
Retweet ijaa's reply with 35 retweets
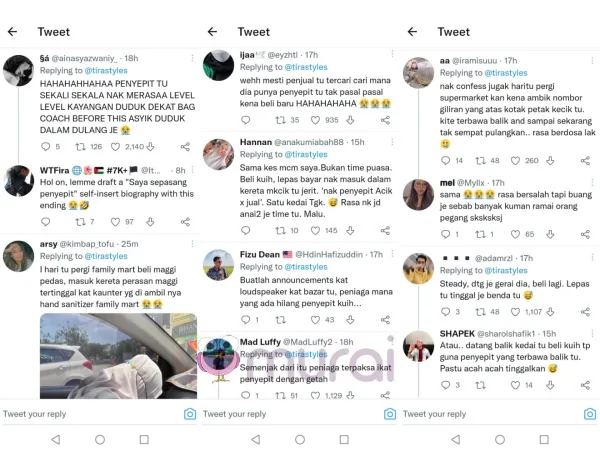(x=280, y=120)
